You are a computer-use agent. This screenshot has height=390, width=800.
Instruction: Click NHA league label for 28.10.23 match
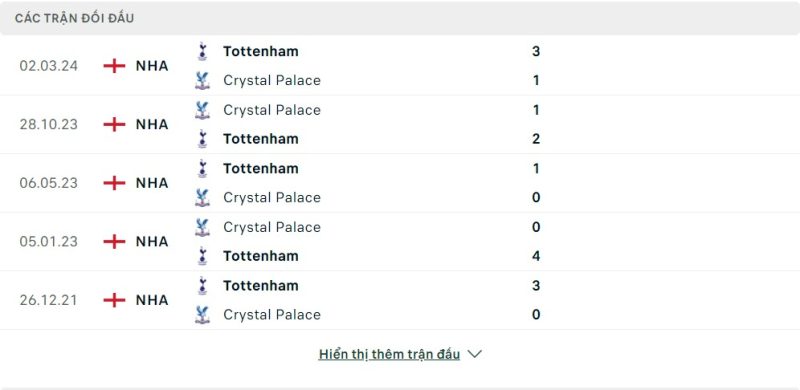152,125
